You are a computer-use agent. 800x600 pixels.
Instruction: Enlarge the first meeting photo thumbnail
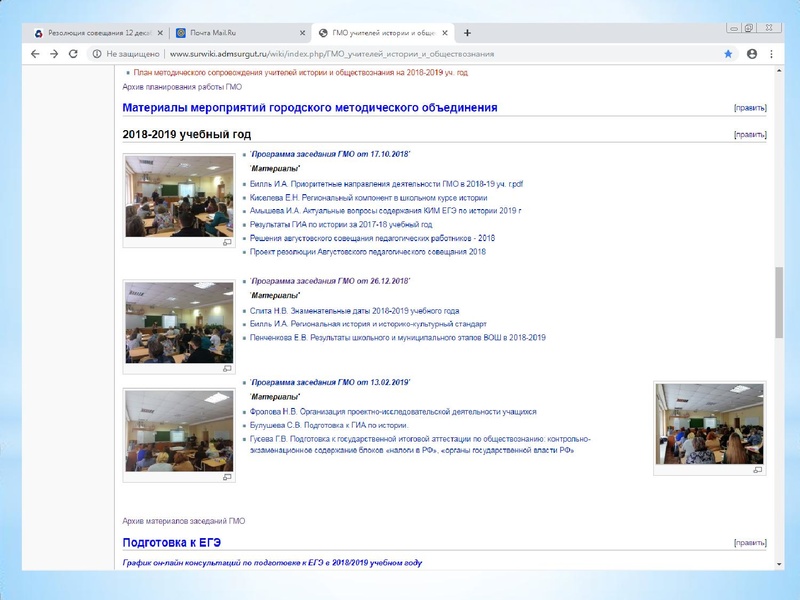178,194
